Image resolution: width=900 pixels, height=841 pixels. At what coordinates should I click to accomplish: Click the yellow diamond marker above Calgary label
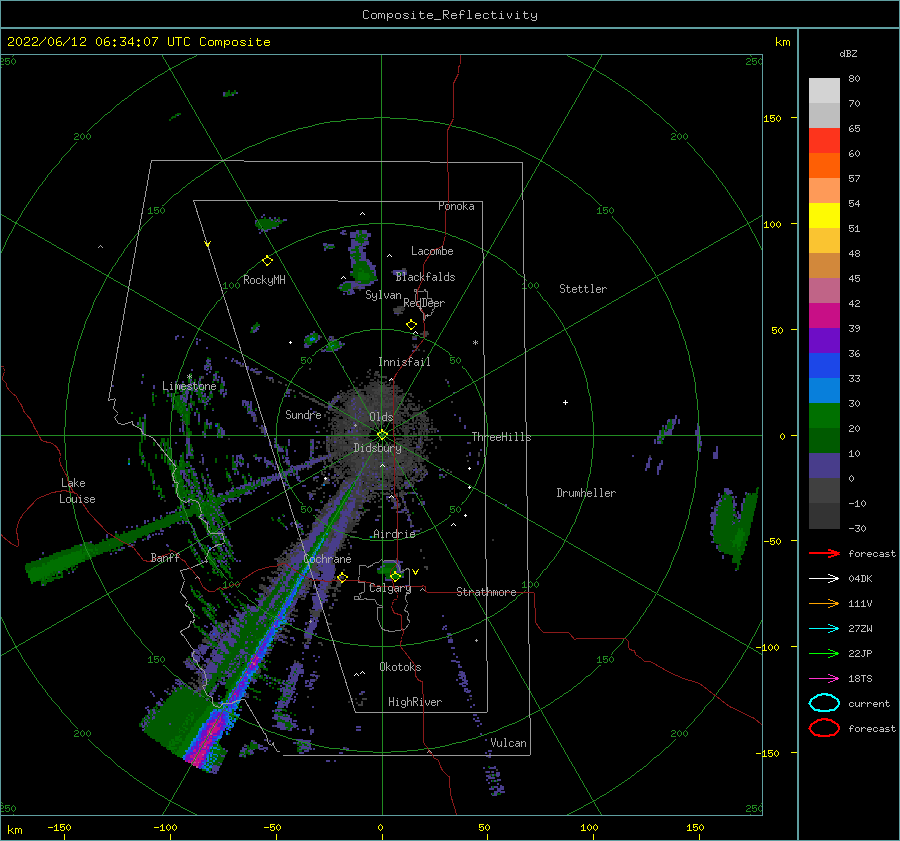point(395,576)
